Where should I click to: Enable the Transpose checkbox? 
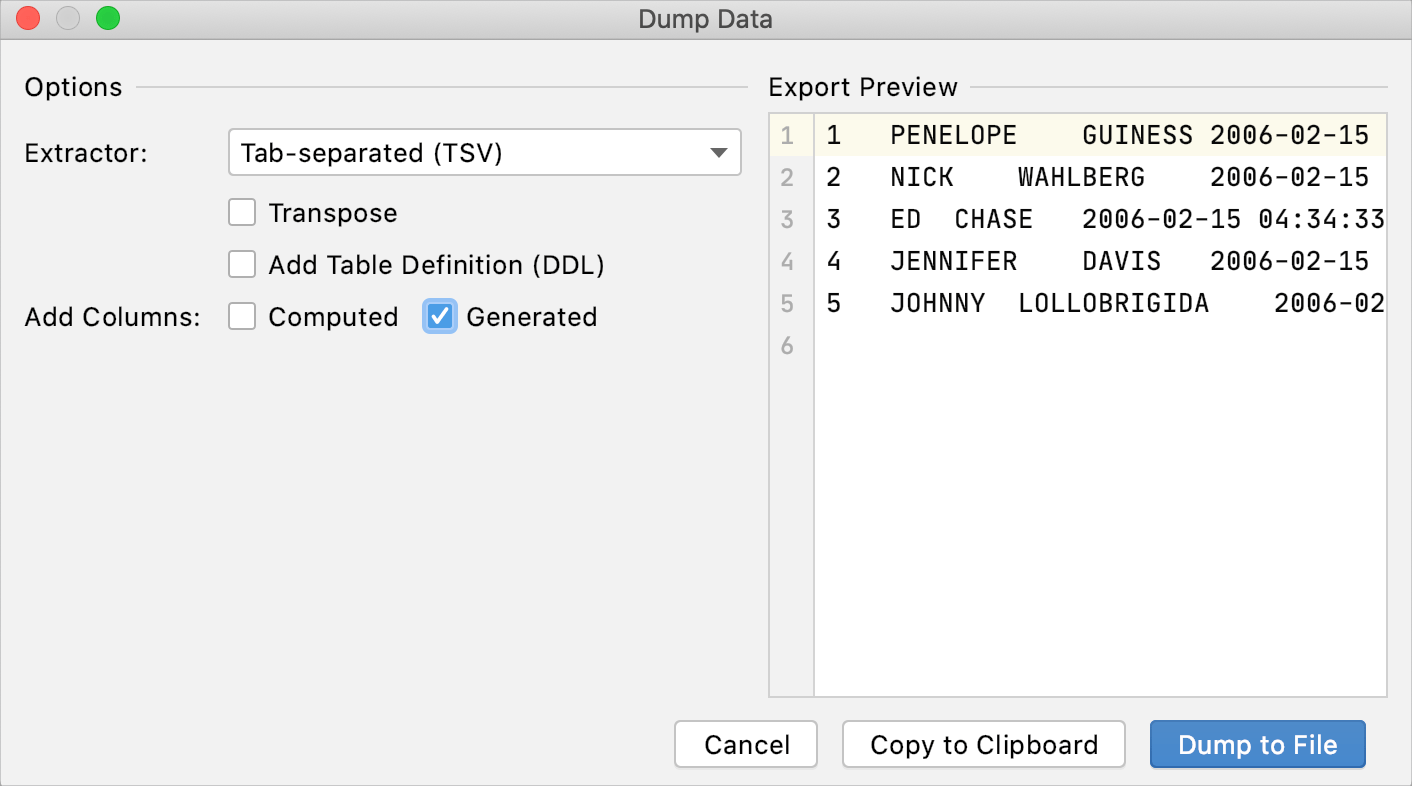pyautogui.click(x=243, y=213)
